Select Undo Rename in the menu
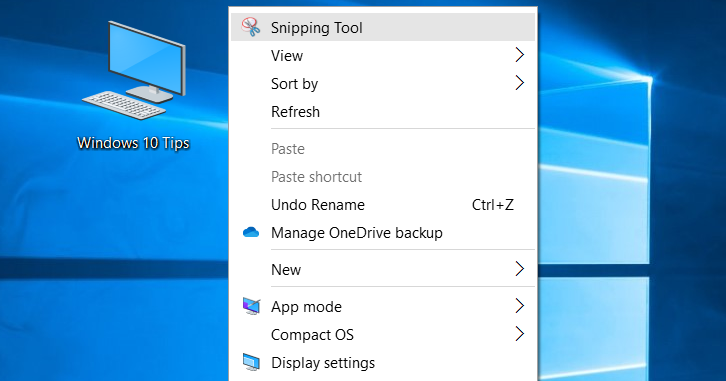 pyautogui.click(x=383, y=205)
